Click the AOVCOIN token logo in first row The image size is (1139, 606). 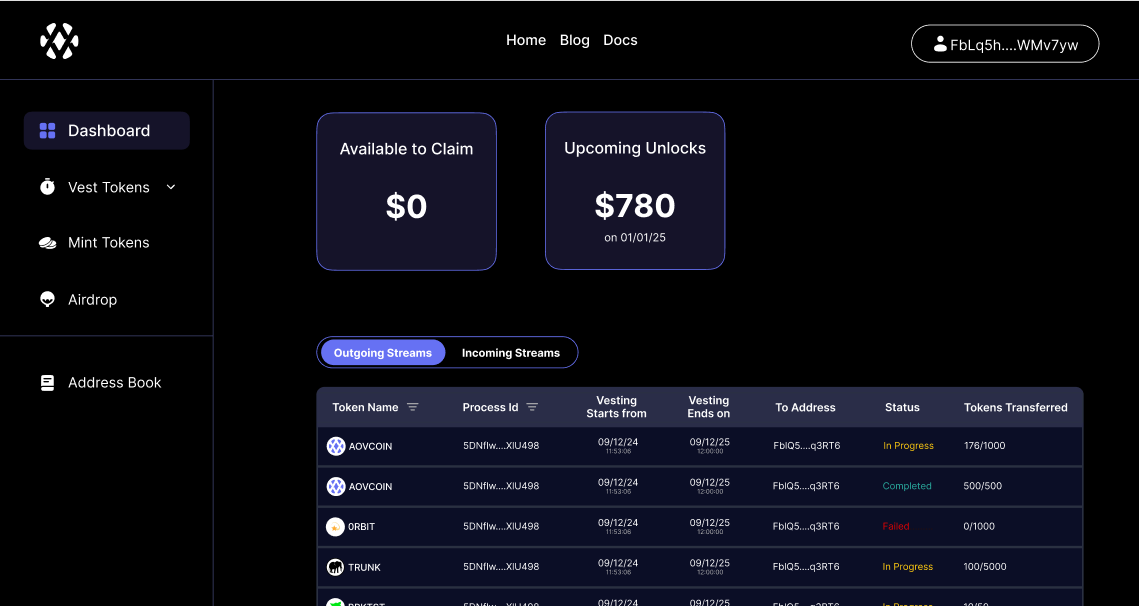click(x=335, y=446)
